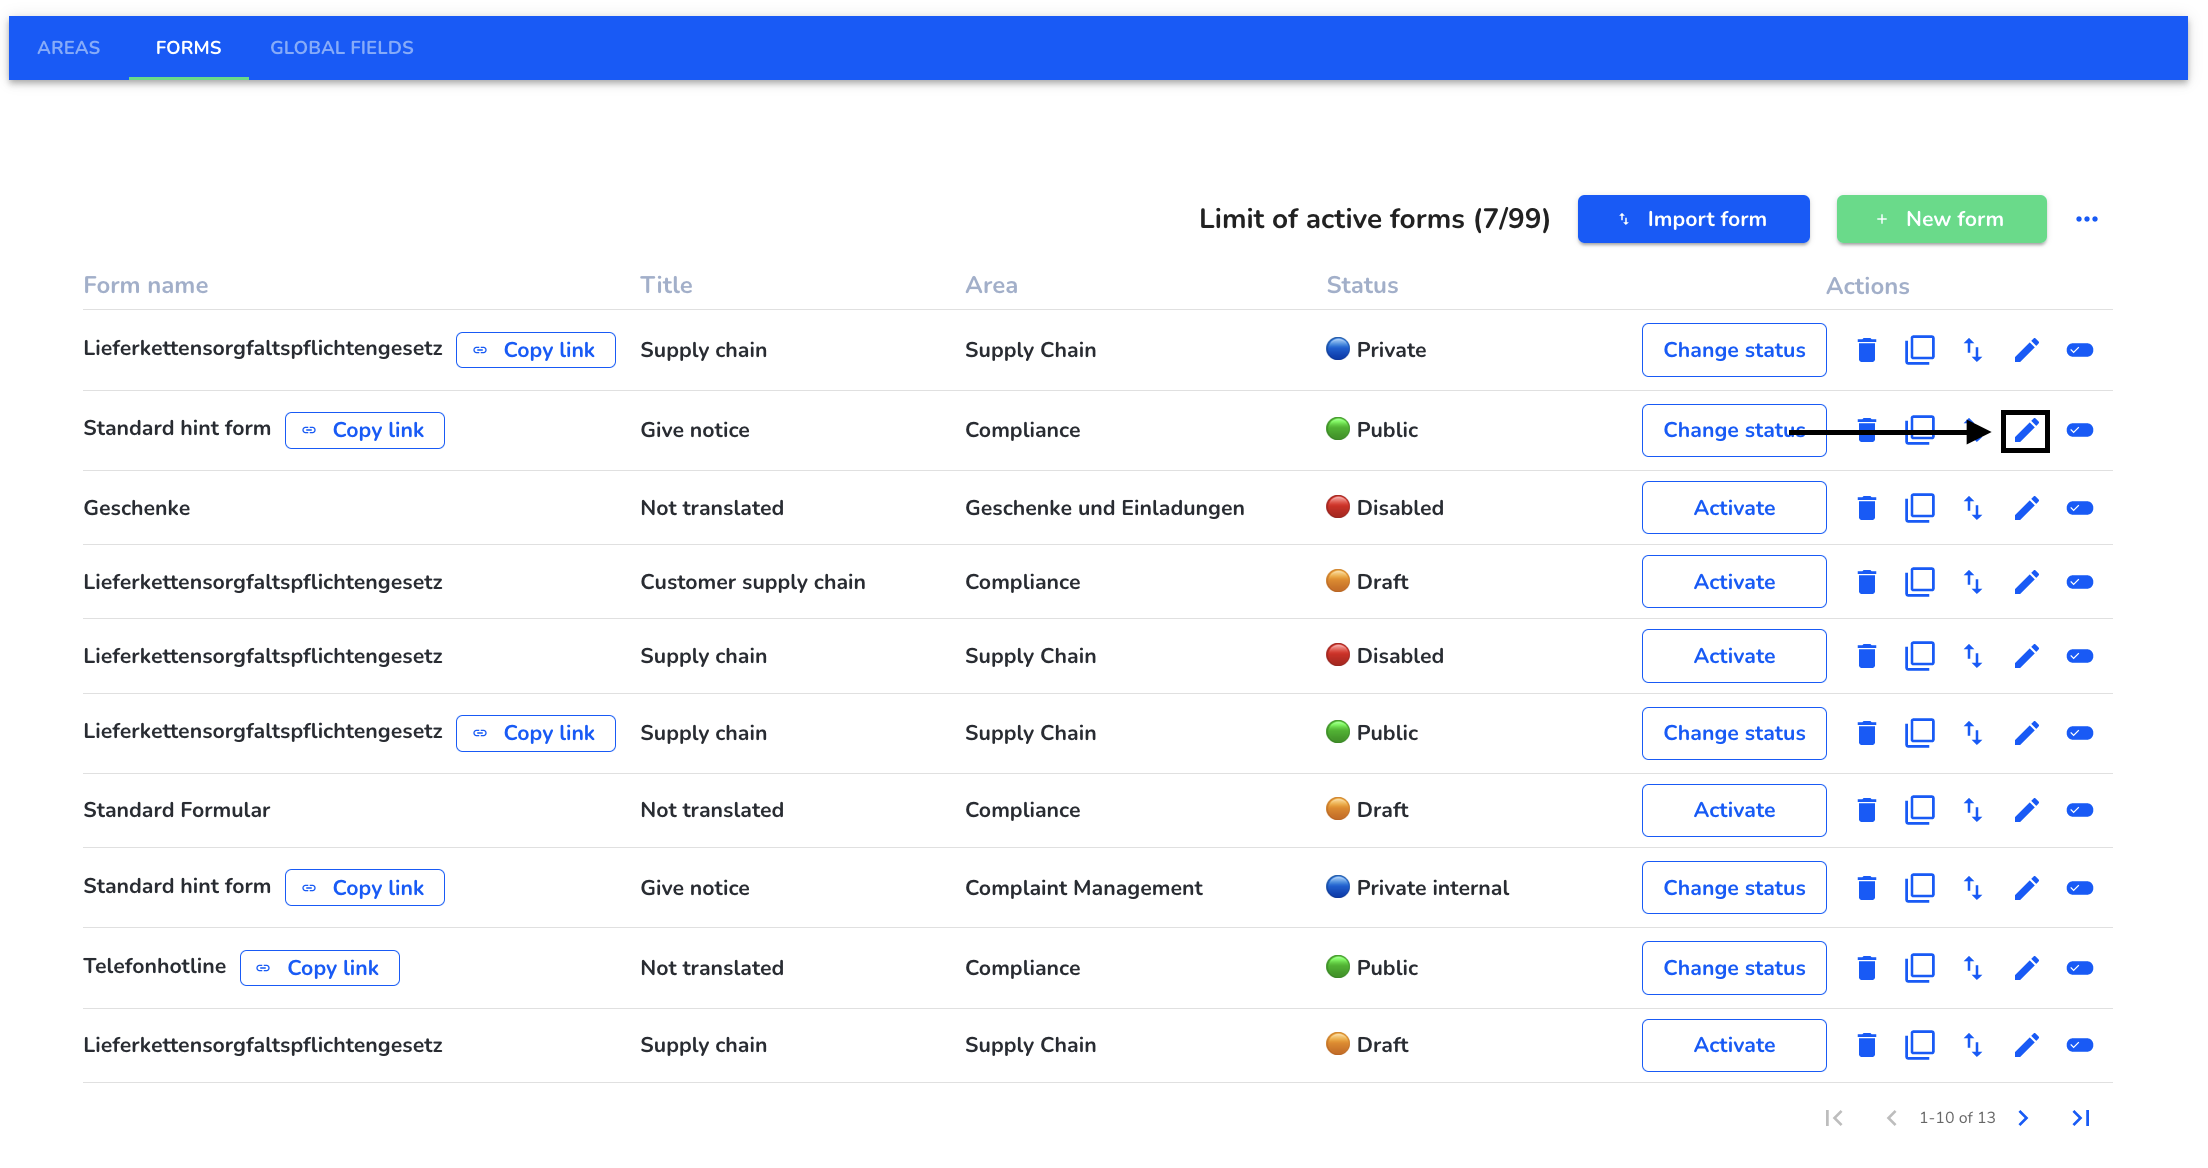Change status of the Private form
The image size is (2208, 1168).
pos(1734,350)
